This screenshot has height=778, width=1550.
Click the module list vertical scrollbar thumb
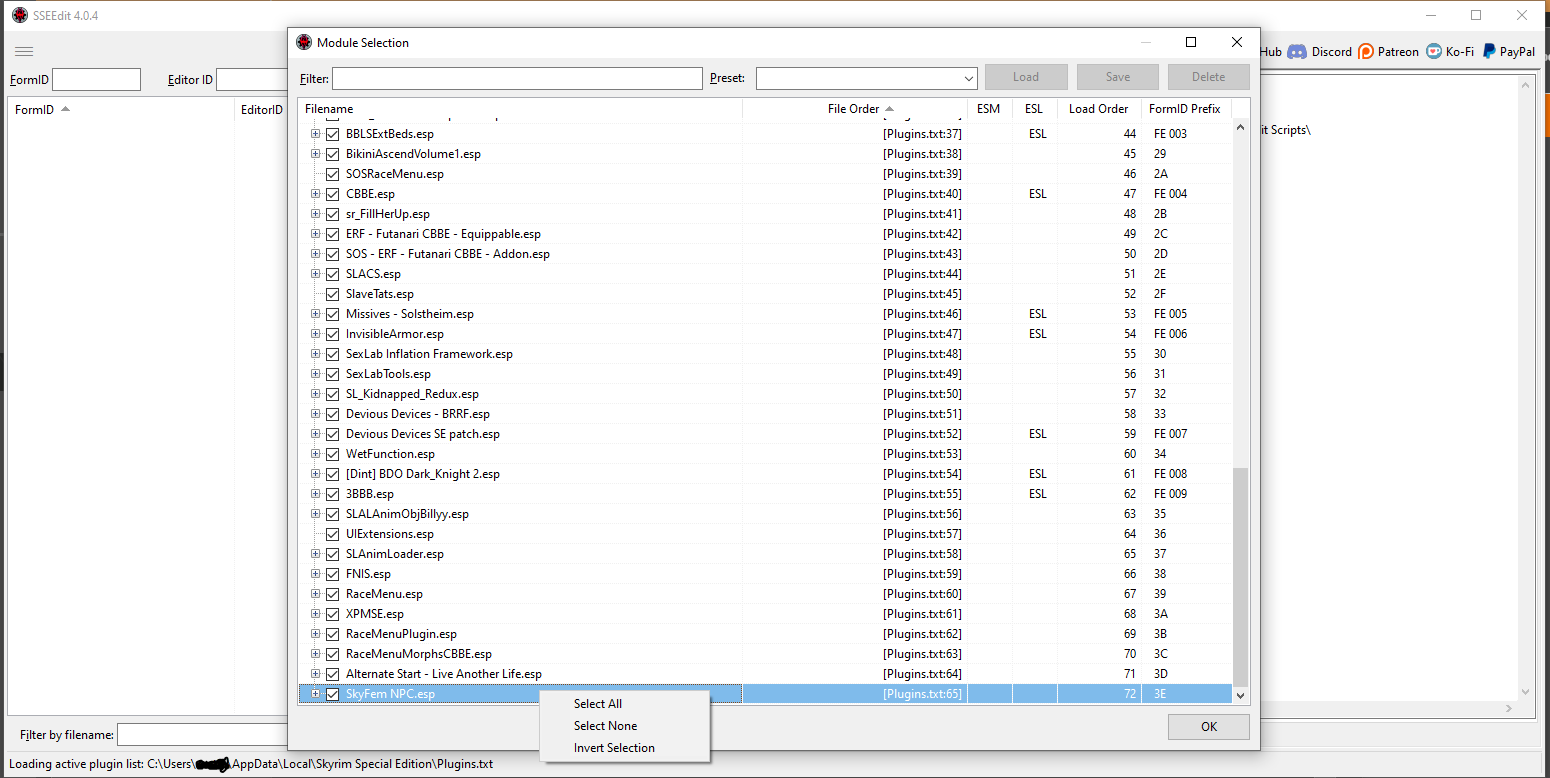coord(1241,577)
